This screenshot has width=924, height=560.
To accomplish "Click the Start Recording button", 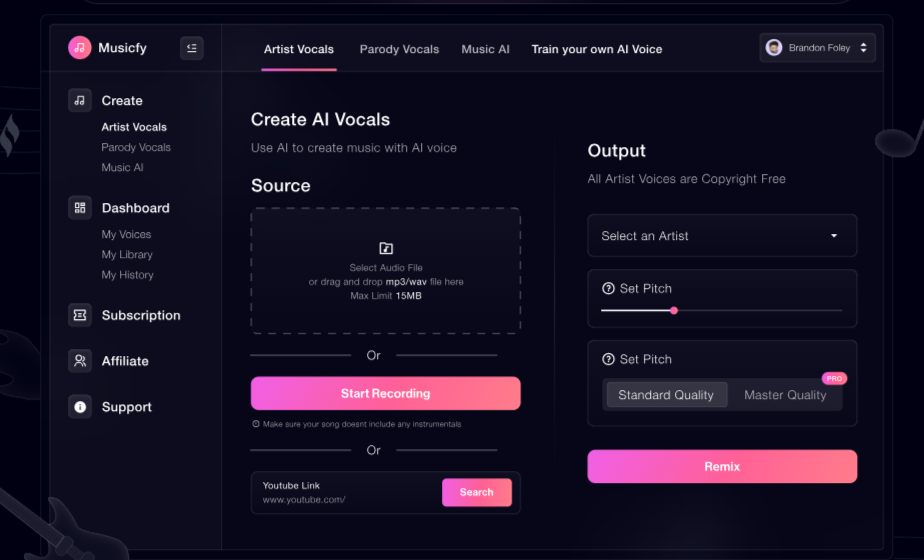I will click(x=385, y=393).
